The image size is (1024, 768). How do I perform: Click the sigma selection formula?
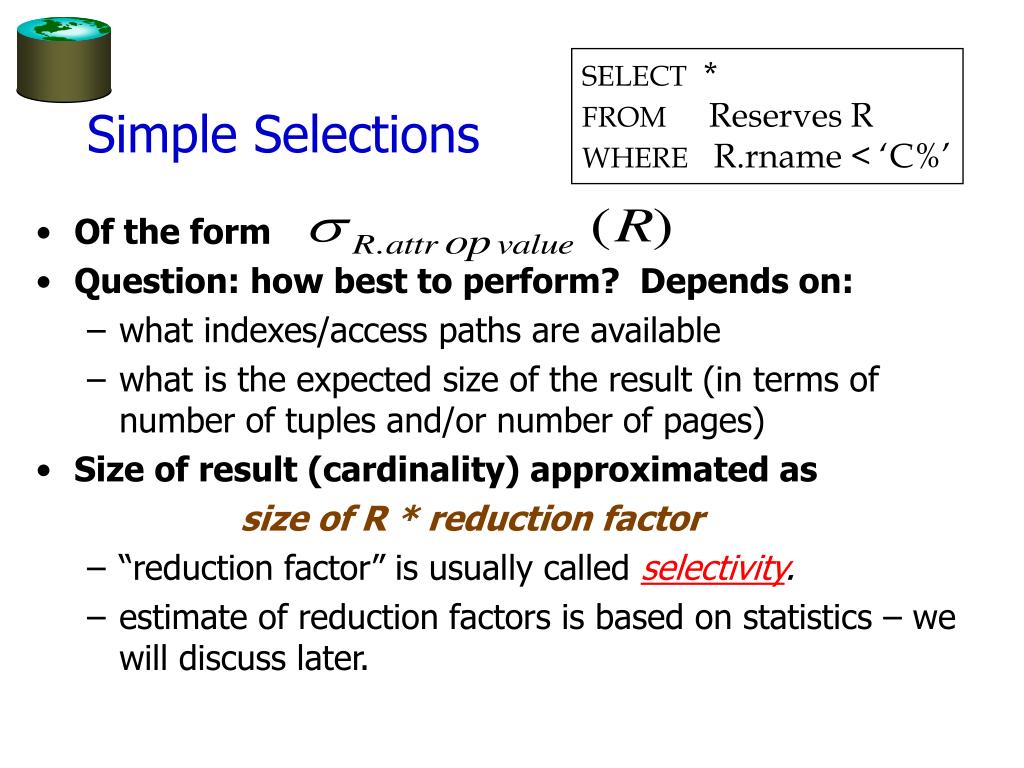pos(490,233)
